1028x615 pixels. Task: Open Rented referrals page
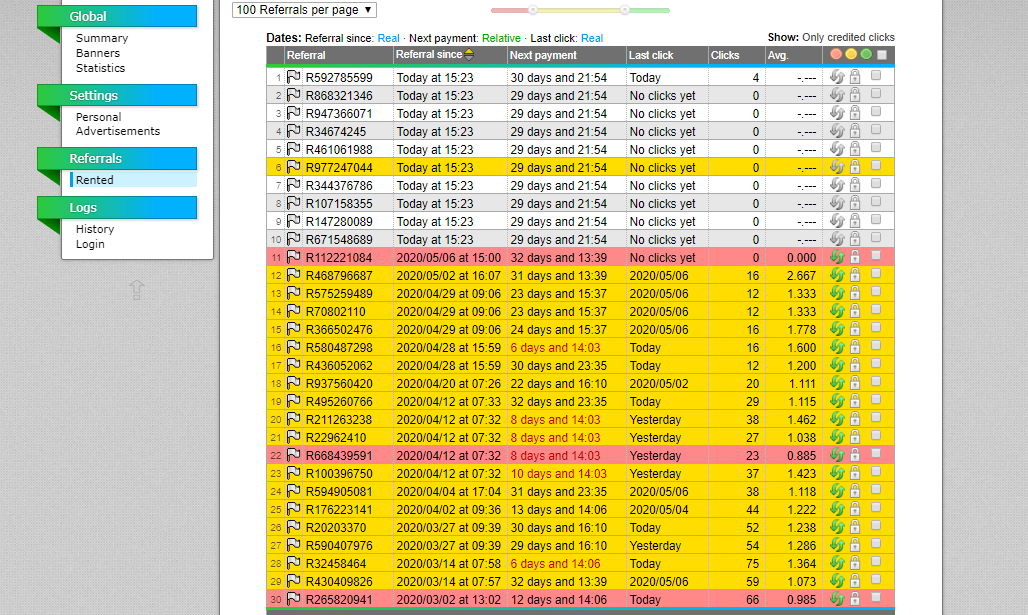click(94, 180)
